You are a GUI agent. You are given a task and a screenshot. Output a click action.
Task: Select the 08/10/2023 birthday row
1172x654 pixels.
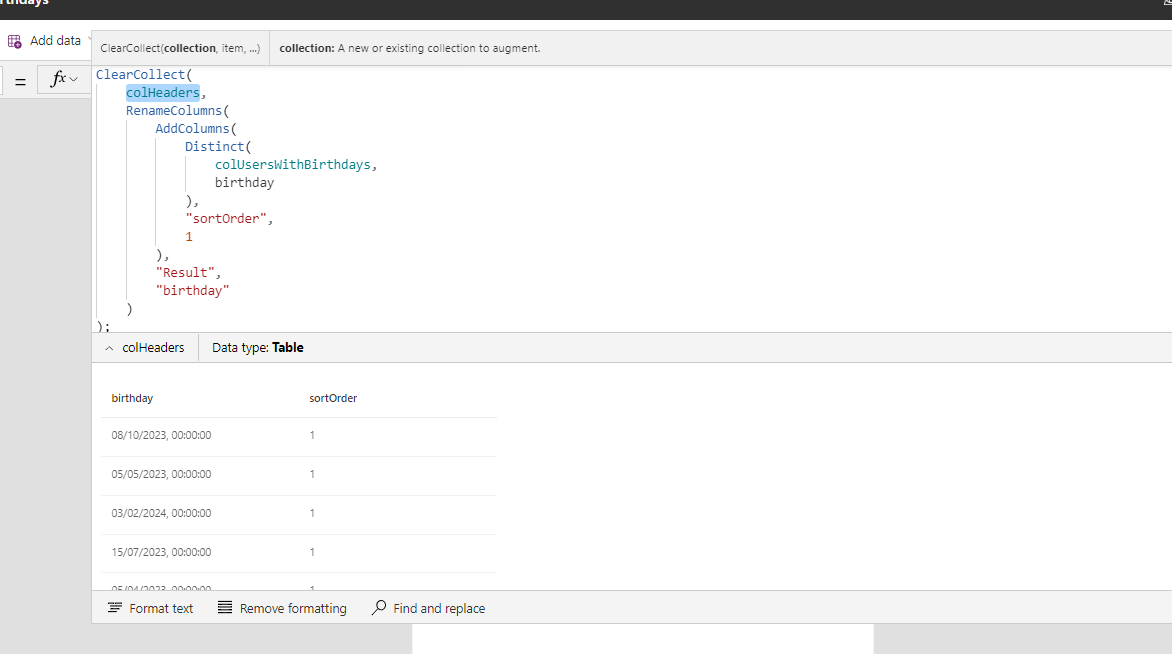161,436
